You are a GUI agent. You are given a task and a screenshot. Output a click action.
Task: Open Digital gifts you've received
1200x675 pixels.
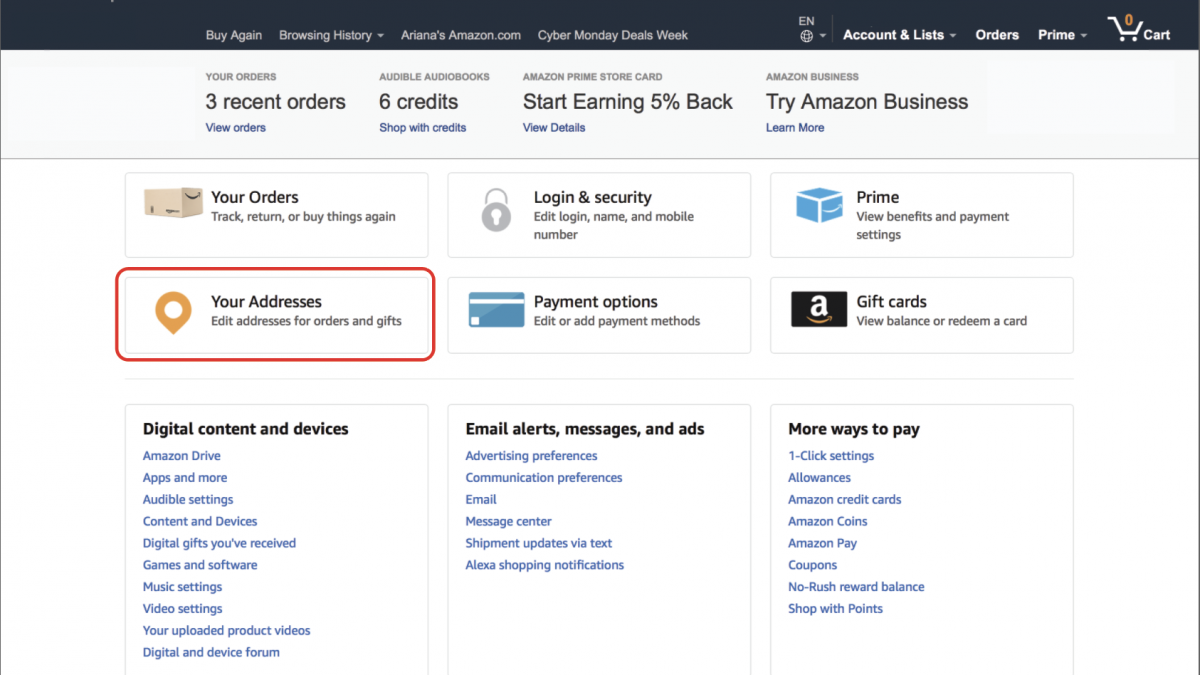coord(220,544)
